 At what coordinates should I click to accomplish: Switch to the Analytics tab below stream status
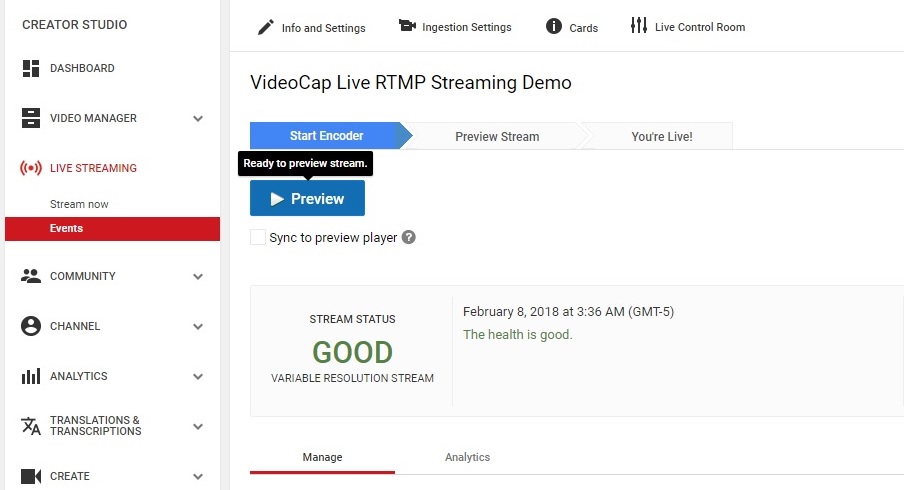(467, 457)
